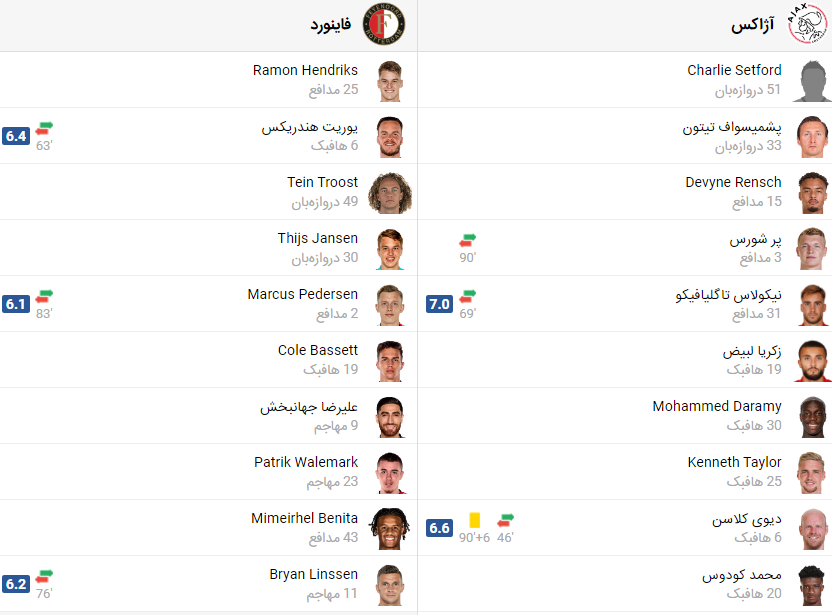Click Cole Bassett's player photo
Viewport: 832px width, 615px height.
[391, 361]
